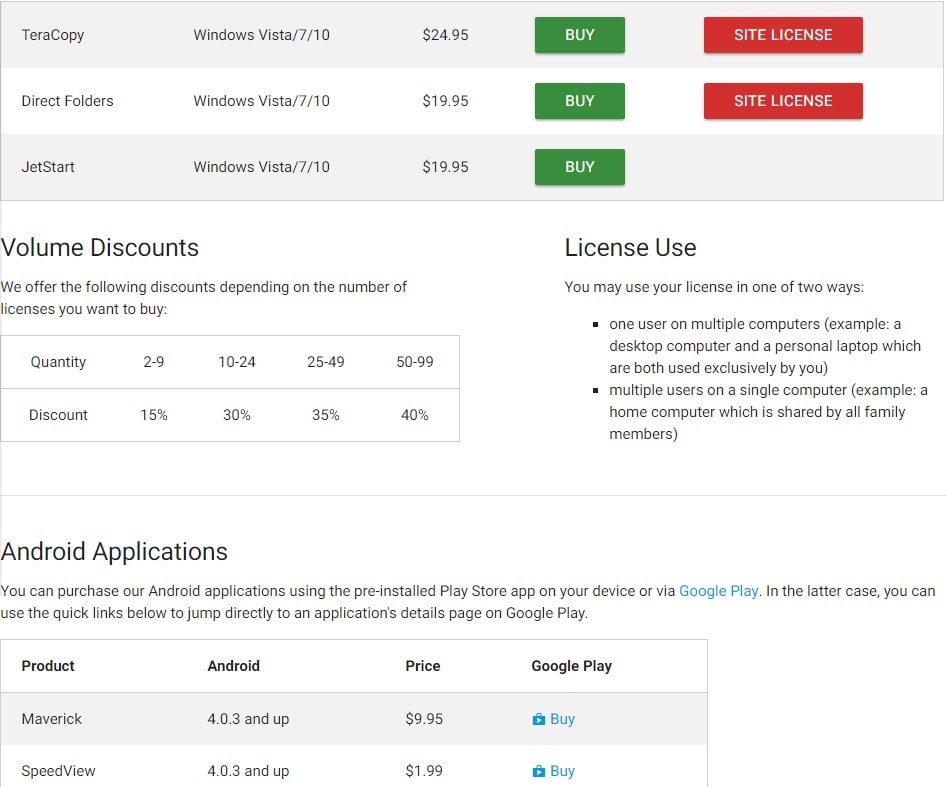Click the Product column header
946x787 pixels.
(48, 666)
